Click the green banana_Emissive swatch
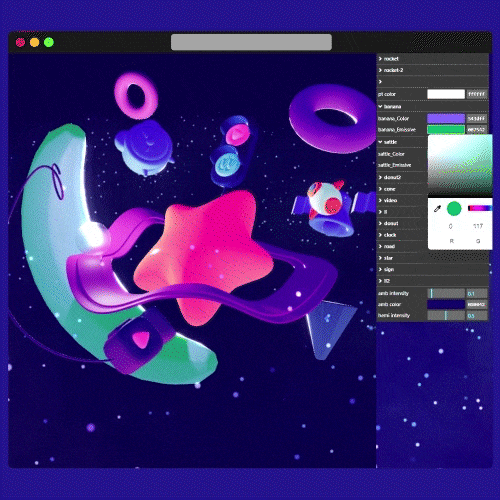The image size is (500, 500). pos(446,129)
